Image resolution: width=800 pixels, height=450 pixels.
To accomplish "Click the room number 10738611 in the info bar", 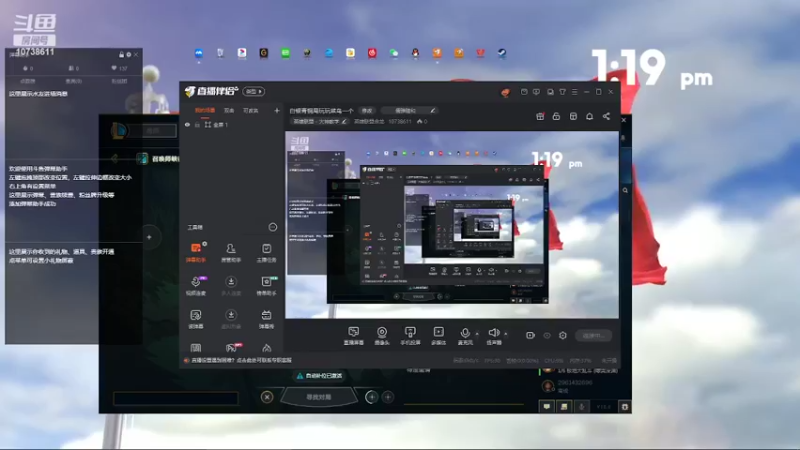I will [399, 121].
